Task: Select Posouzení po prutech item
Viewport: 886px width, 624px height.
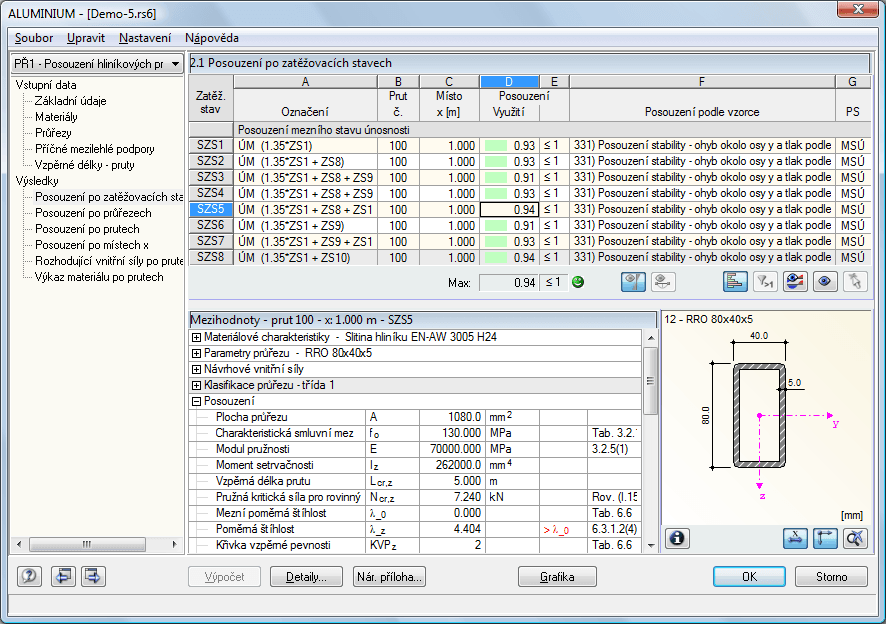Action: click(x=87, y=229)
